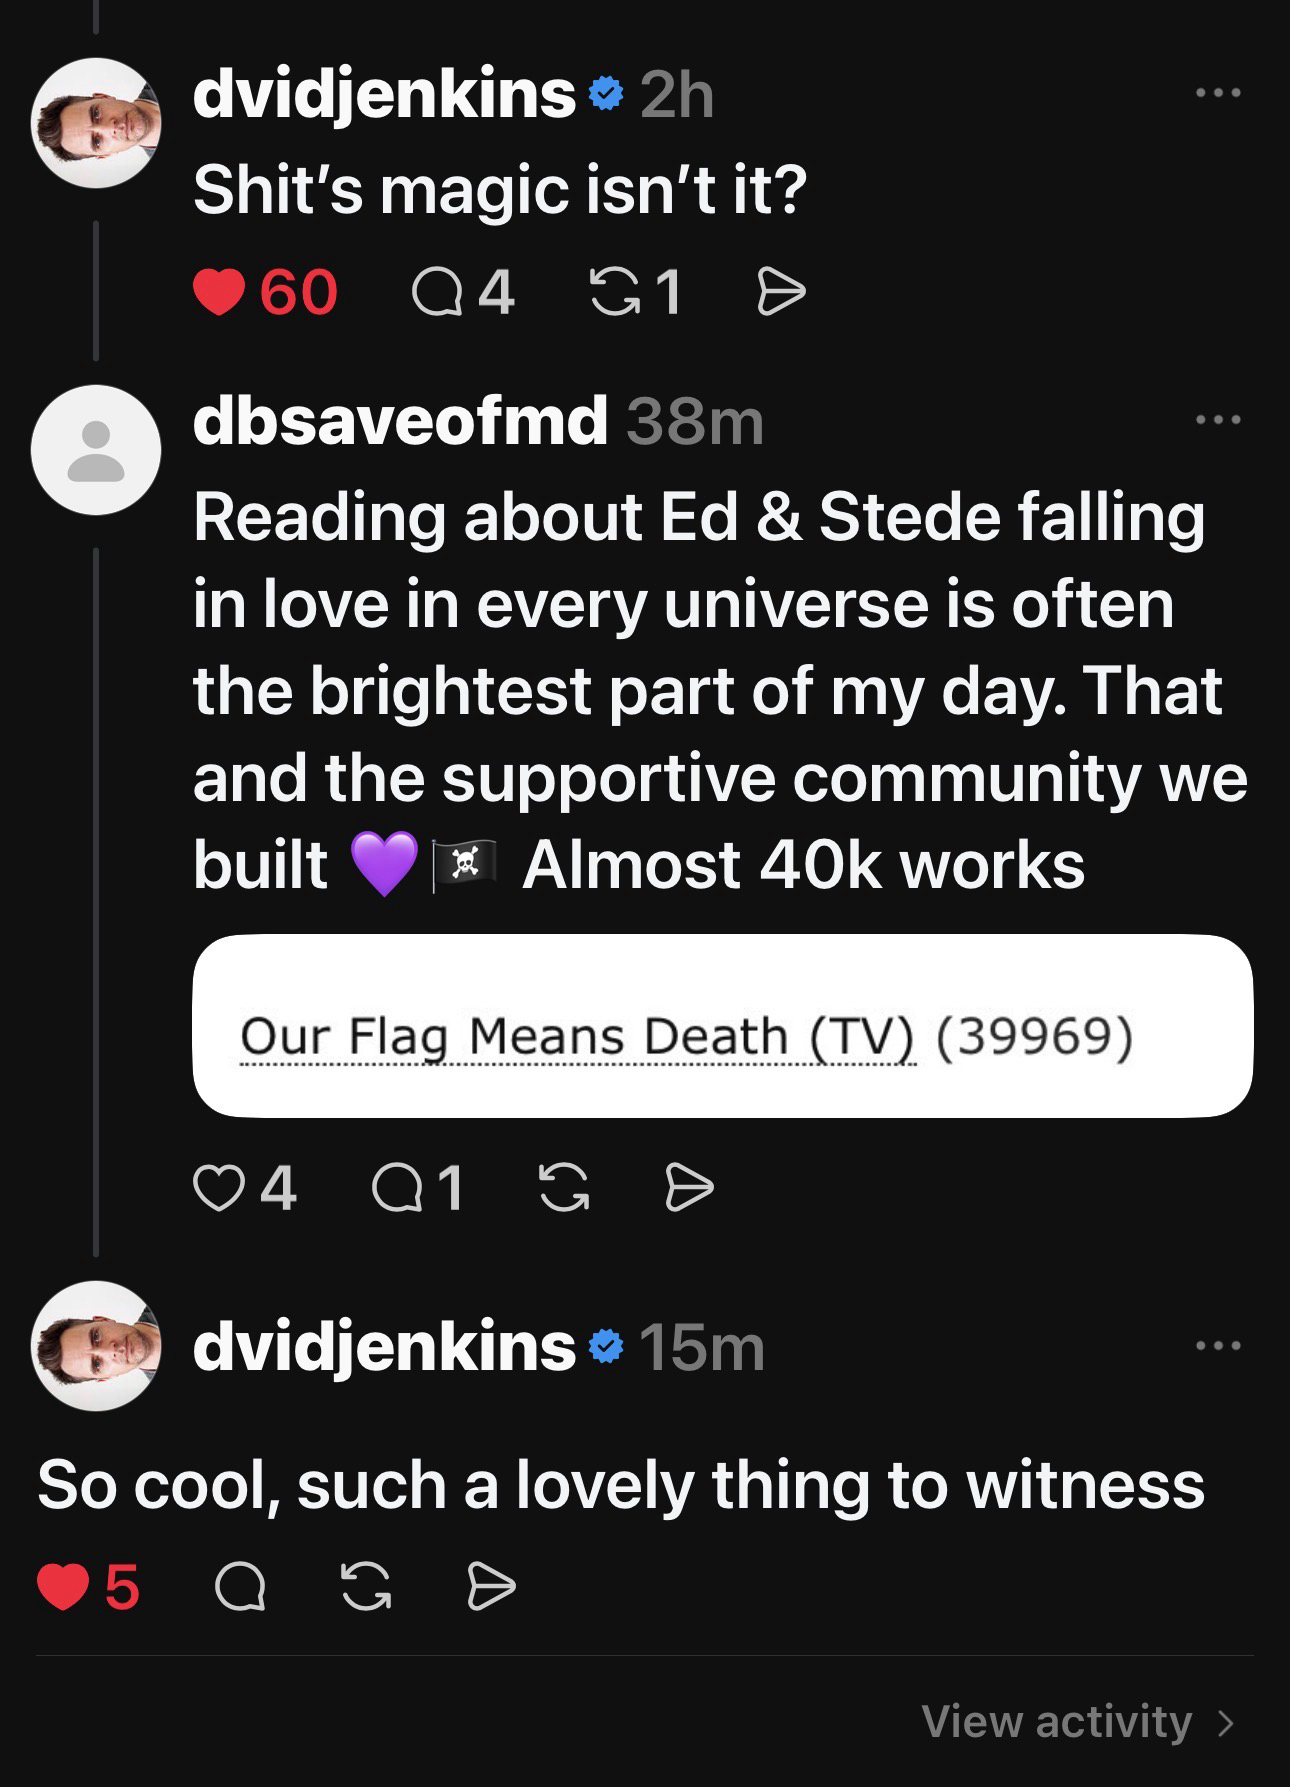Image resolution: width=1290 pixels, height=1787 pixels.
Task: Open more options for the 15m dvidjenkins post
Action: pos(1219,1346)
